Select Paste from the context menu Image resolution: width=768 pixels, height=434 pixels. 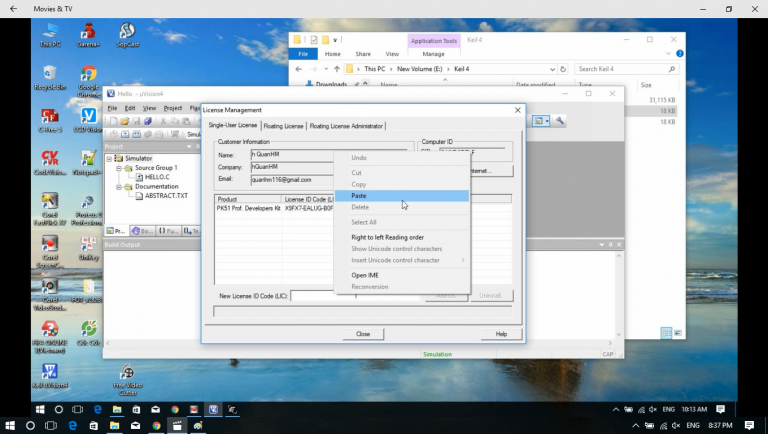359,195
